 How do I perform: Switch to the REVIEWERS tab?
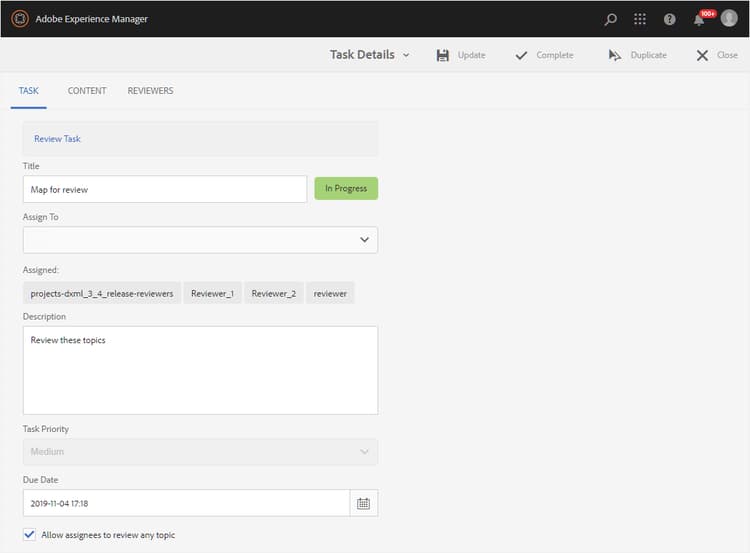click(x=150, y=91)
